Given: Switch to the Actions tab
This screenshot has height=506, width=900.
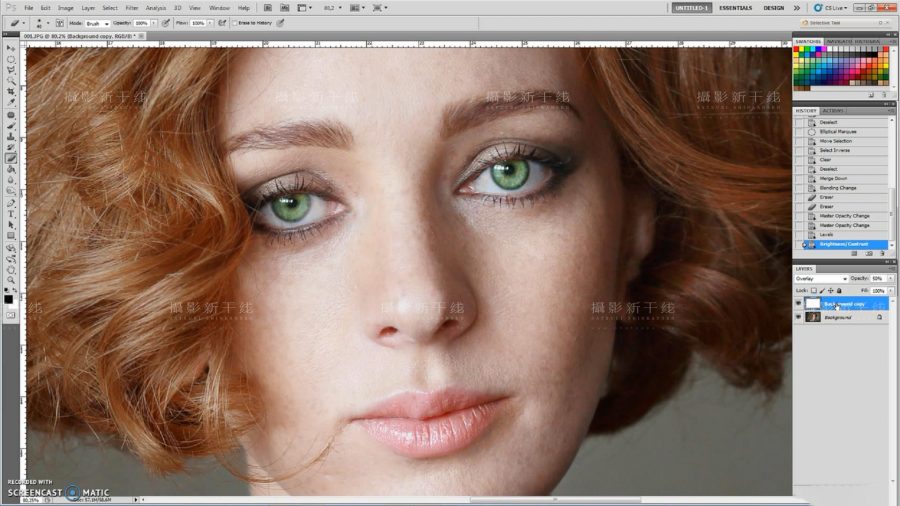Looking at the screenshot, I should (x=833, y=111).
